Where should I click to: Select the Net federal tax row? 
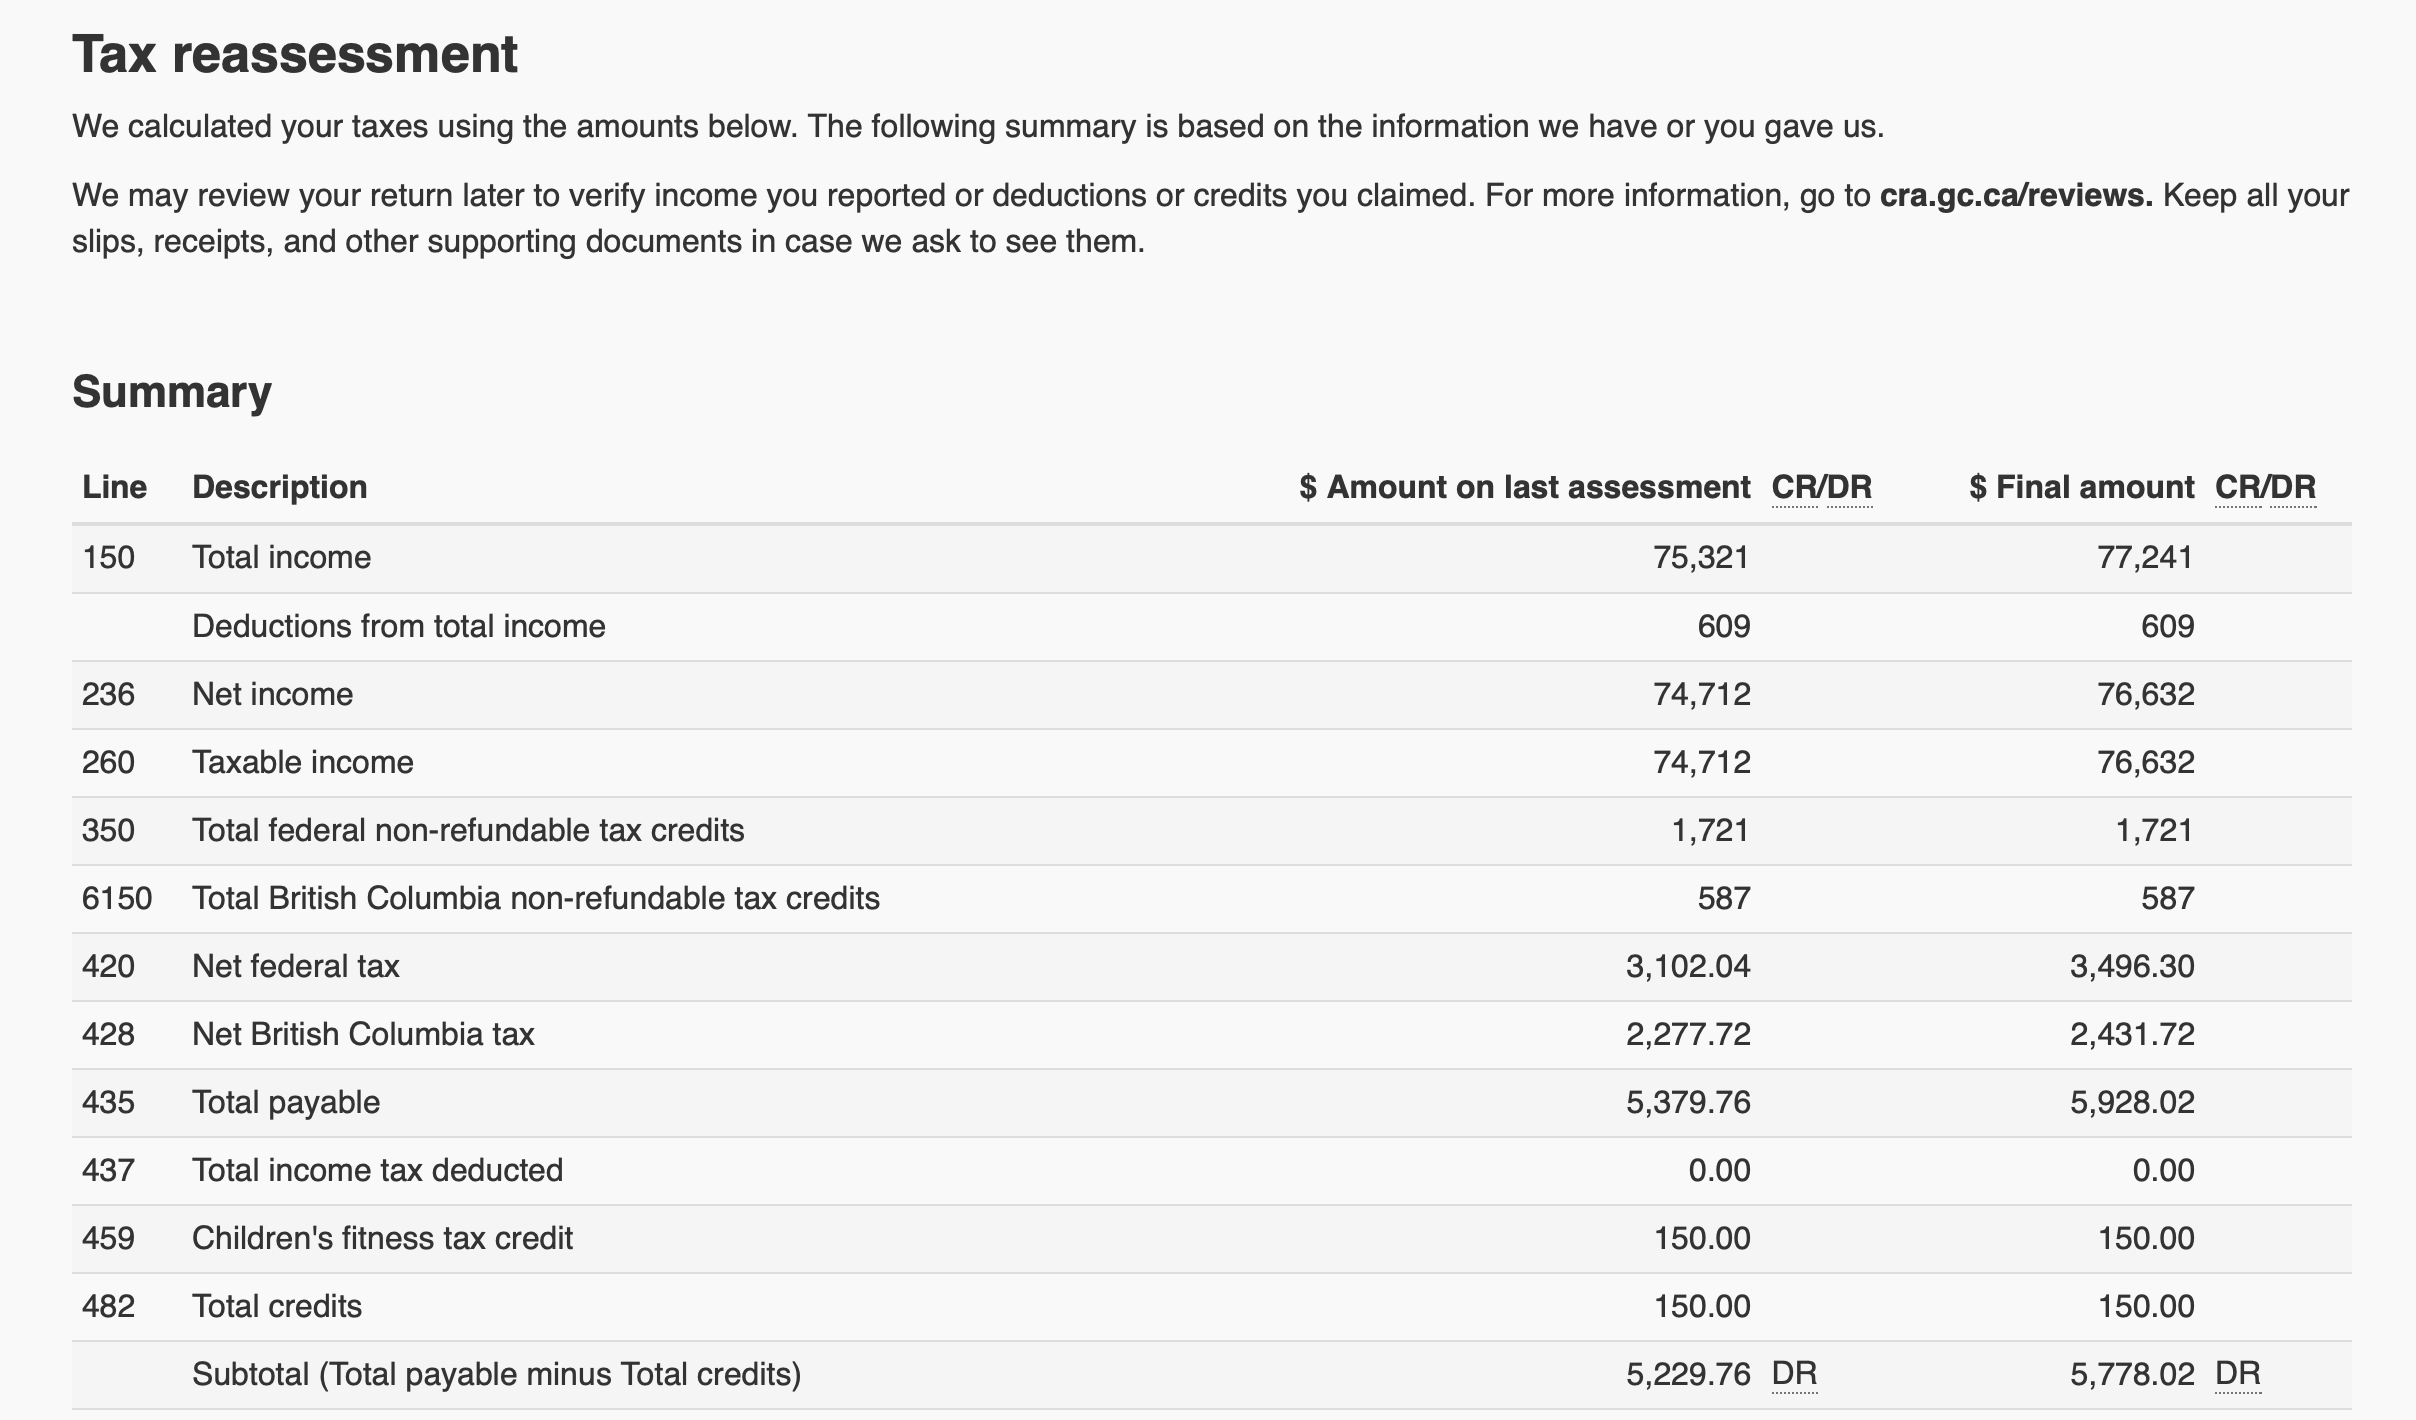click(x=295, y=967)
